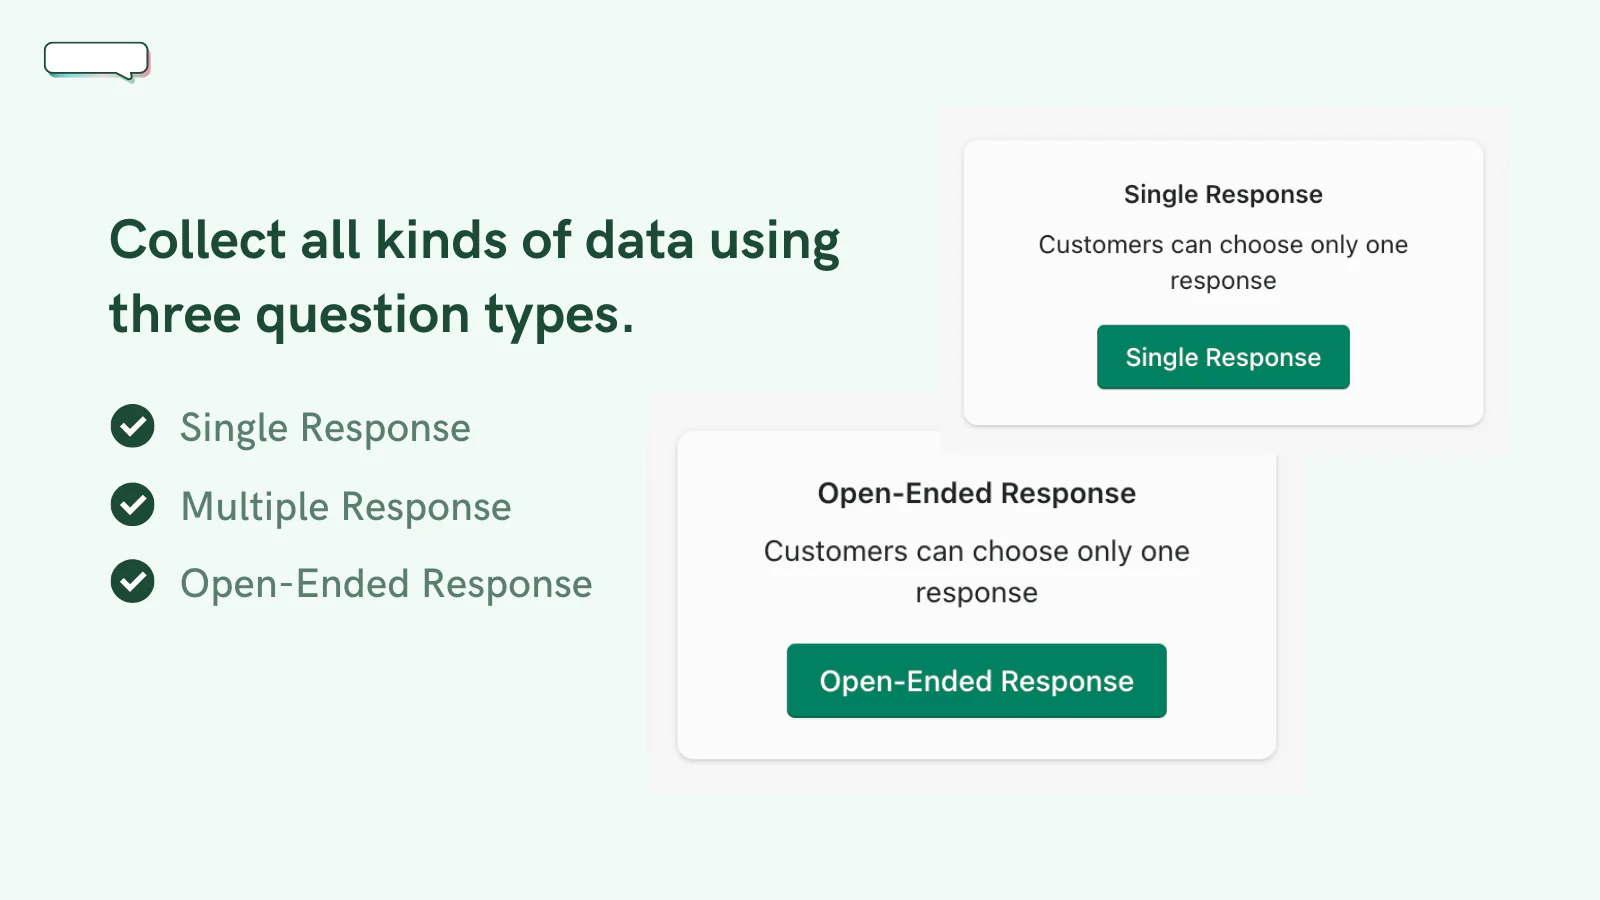The height and width of the screenshot is (900, 1600).
Task: Click the description text in Single Response card
Action: click(1223, 262)
